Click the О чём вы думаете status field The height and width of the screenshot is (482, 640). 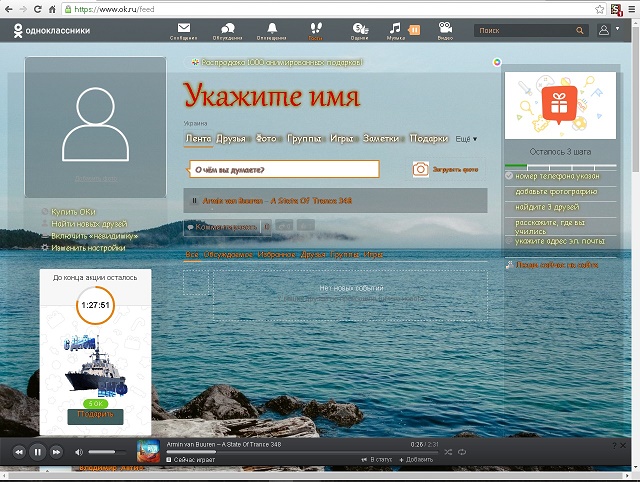pos(284,169)
